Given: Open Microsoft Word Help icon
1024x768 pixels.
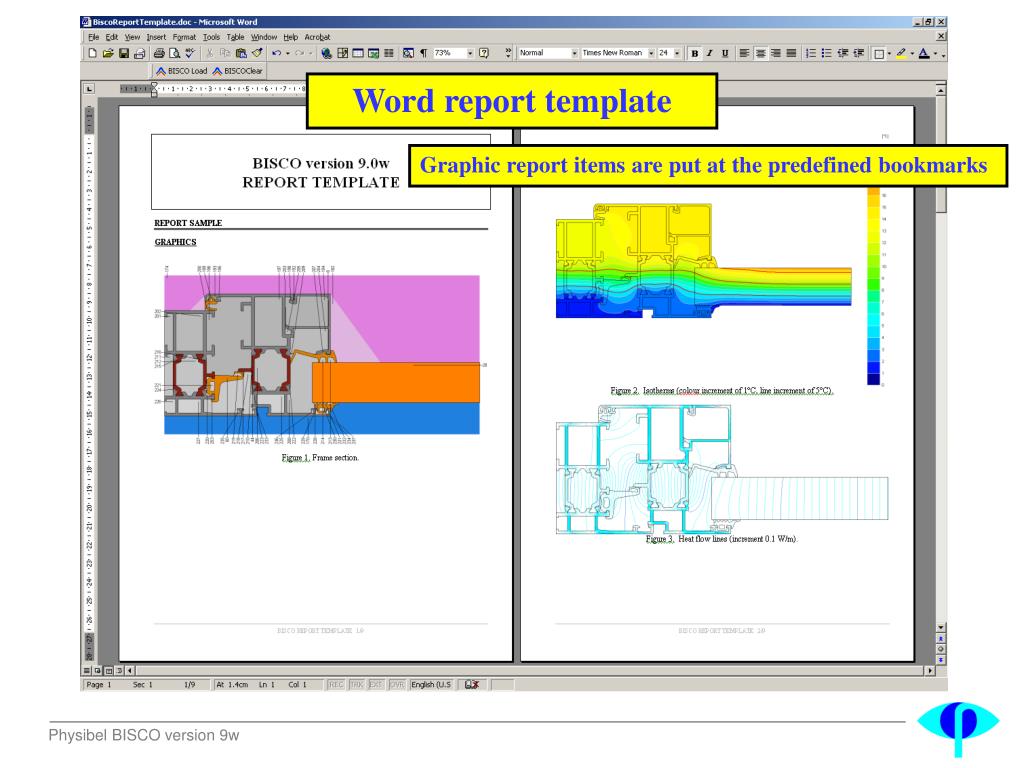Looking at the screenshot, I should [484, 53].
